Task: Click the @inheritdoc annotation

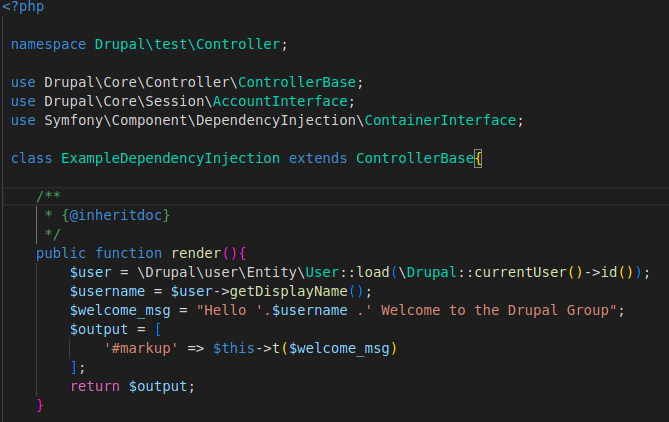Action: (116, 215)
